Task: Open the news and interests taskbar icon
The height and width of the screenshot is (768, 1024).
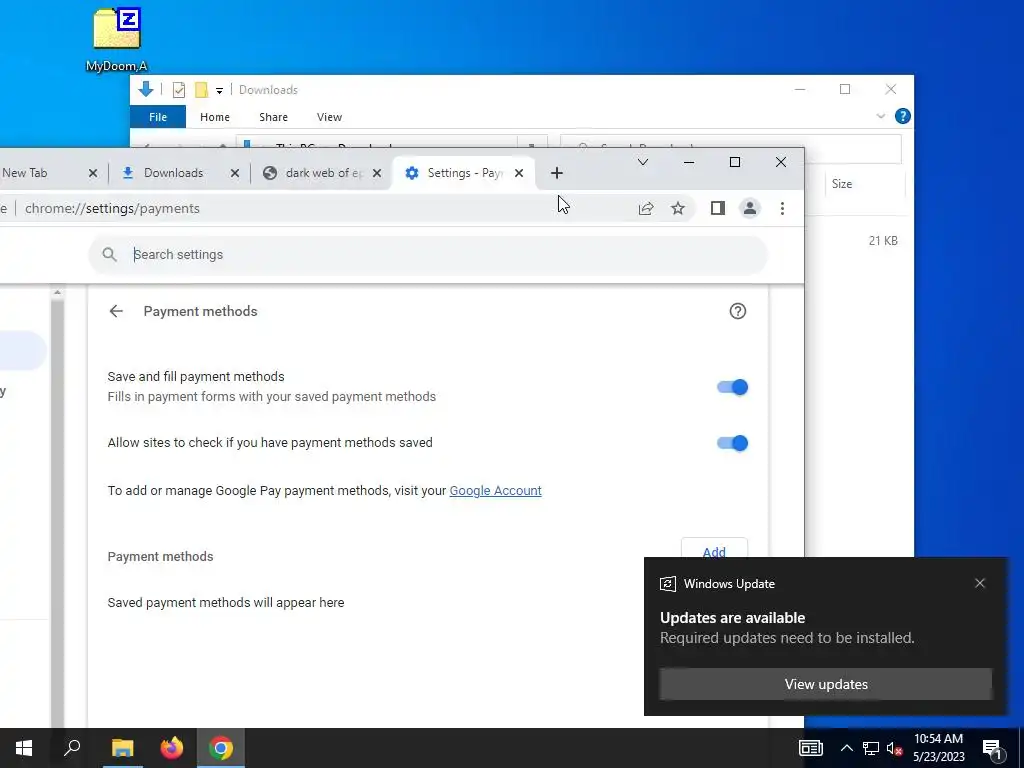Action: pos(810,748)
